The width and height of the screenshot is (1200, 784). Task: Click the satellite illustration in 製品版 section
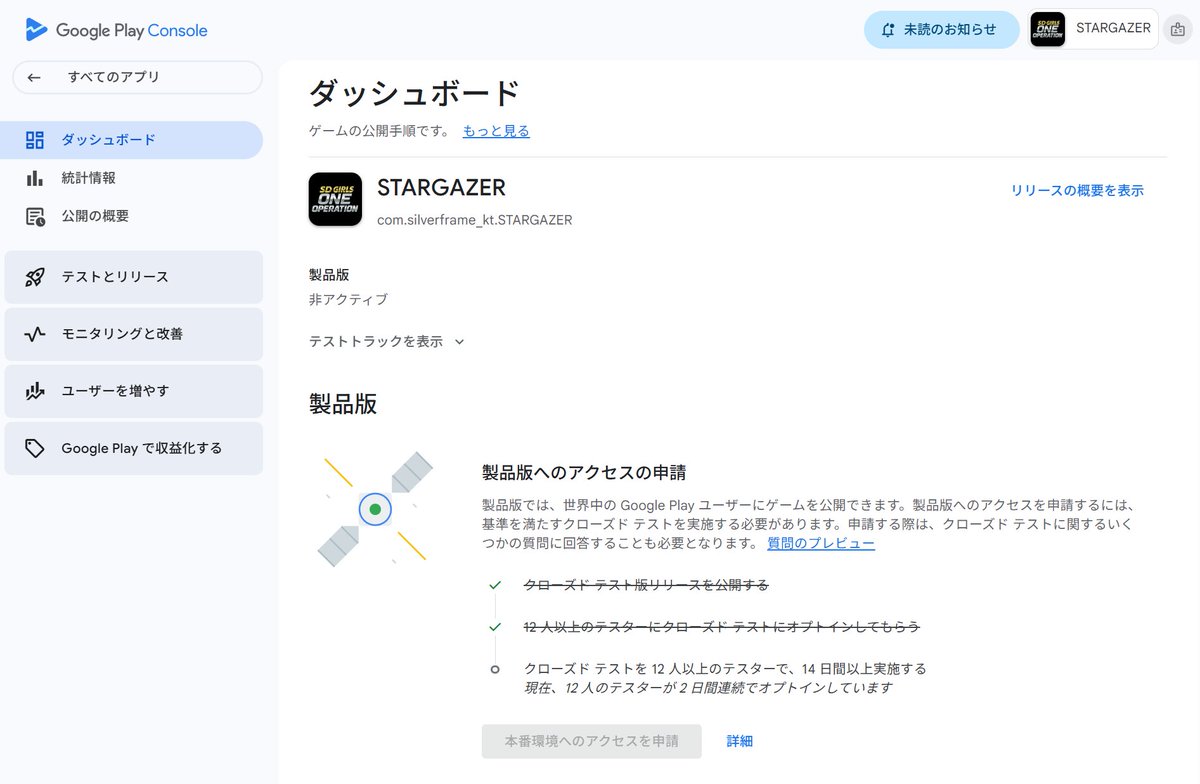point(375,509)
